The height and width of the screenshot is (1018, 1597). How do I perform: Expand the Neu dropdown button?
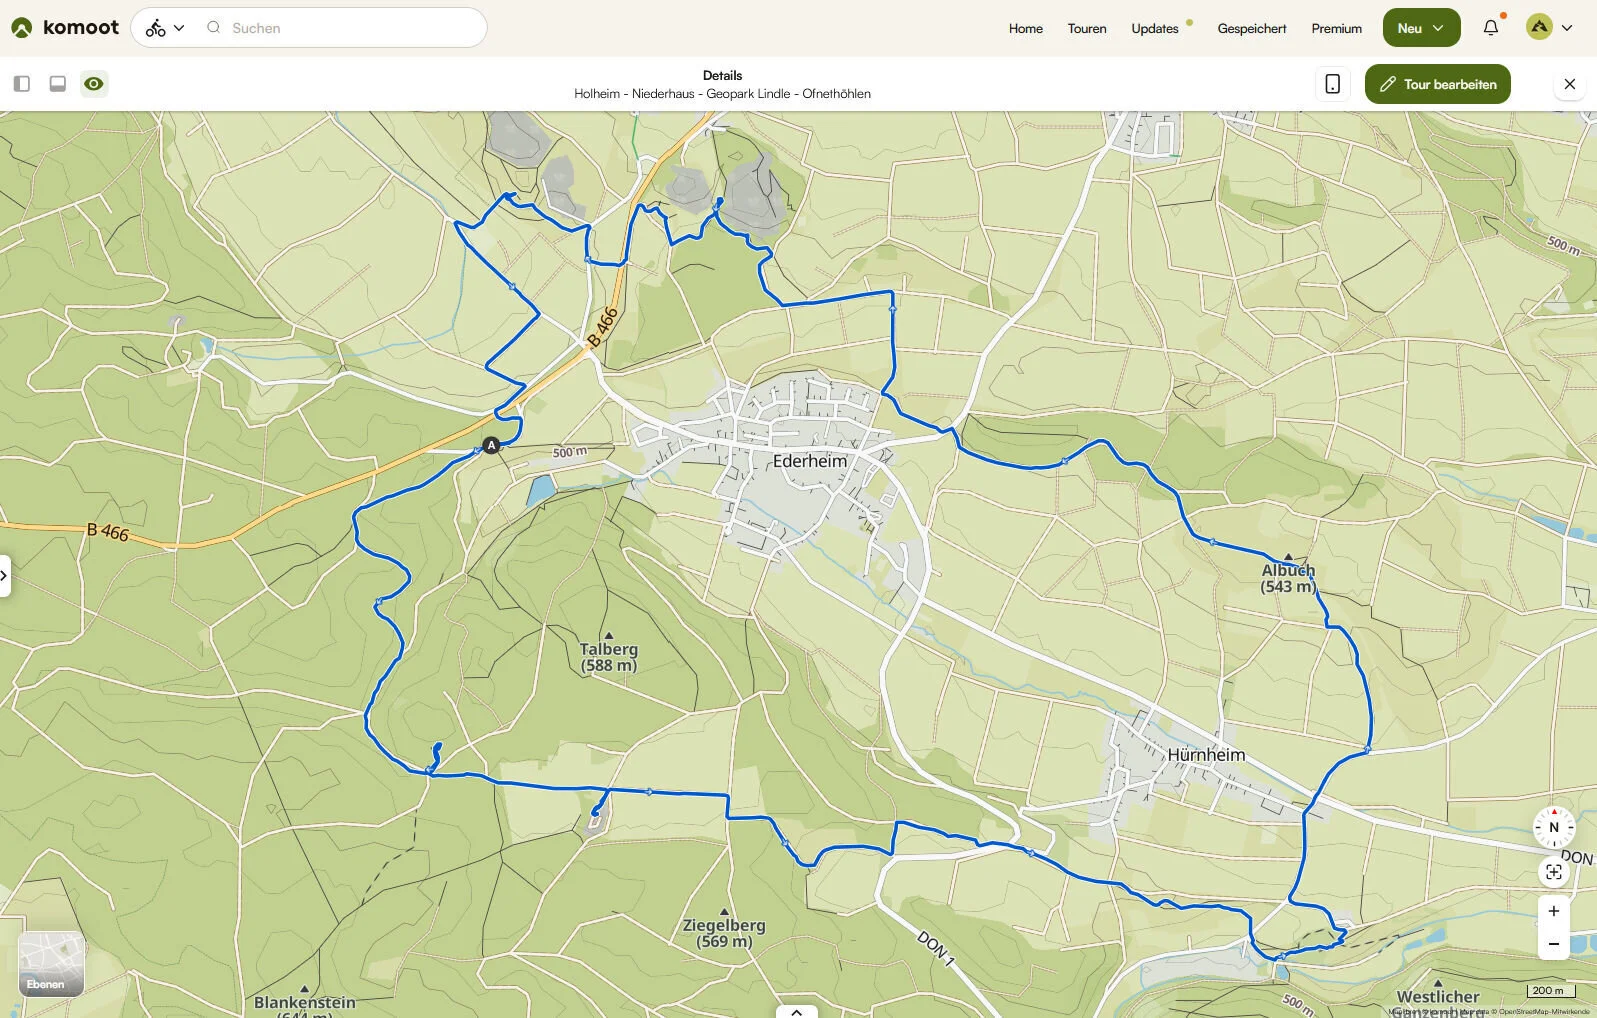click(1420, 28)
